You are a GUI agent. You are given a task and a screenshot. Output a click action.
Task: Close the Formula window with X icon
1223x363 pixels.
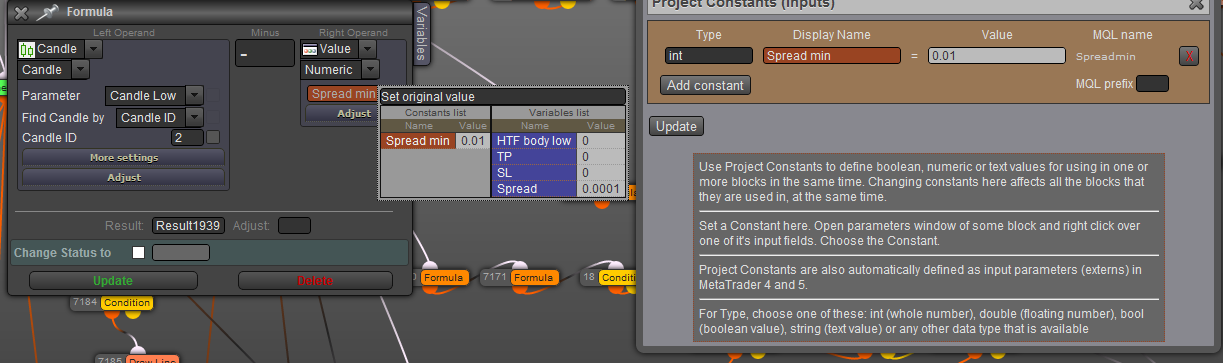pos(21,13)
